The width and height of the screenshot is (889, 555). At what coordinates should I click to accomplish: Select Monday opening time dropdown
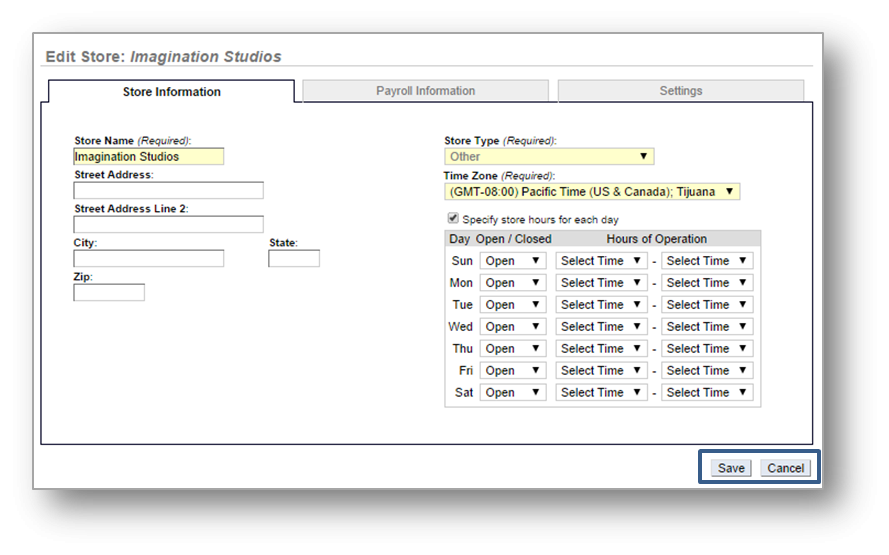click(601, 283)
